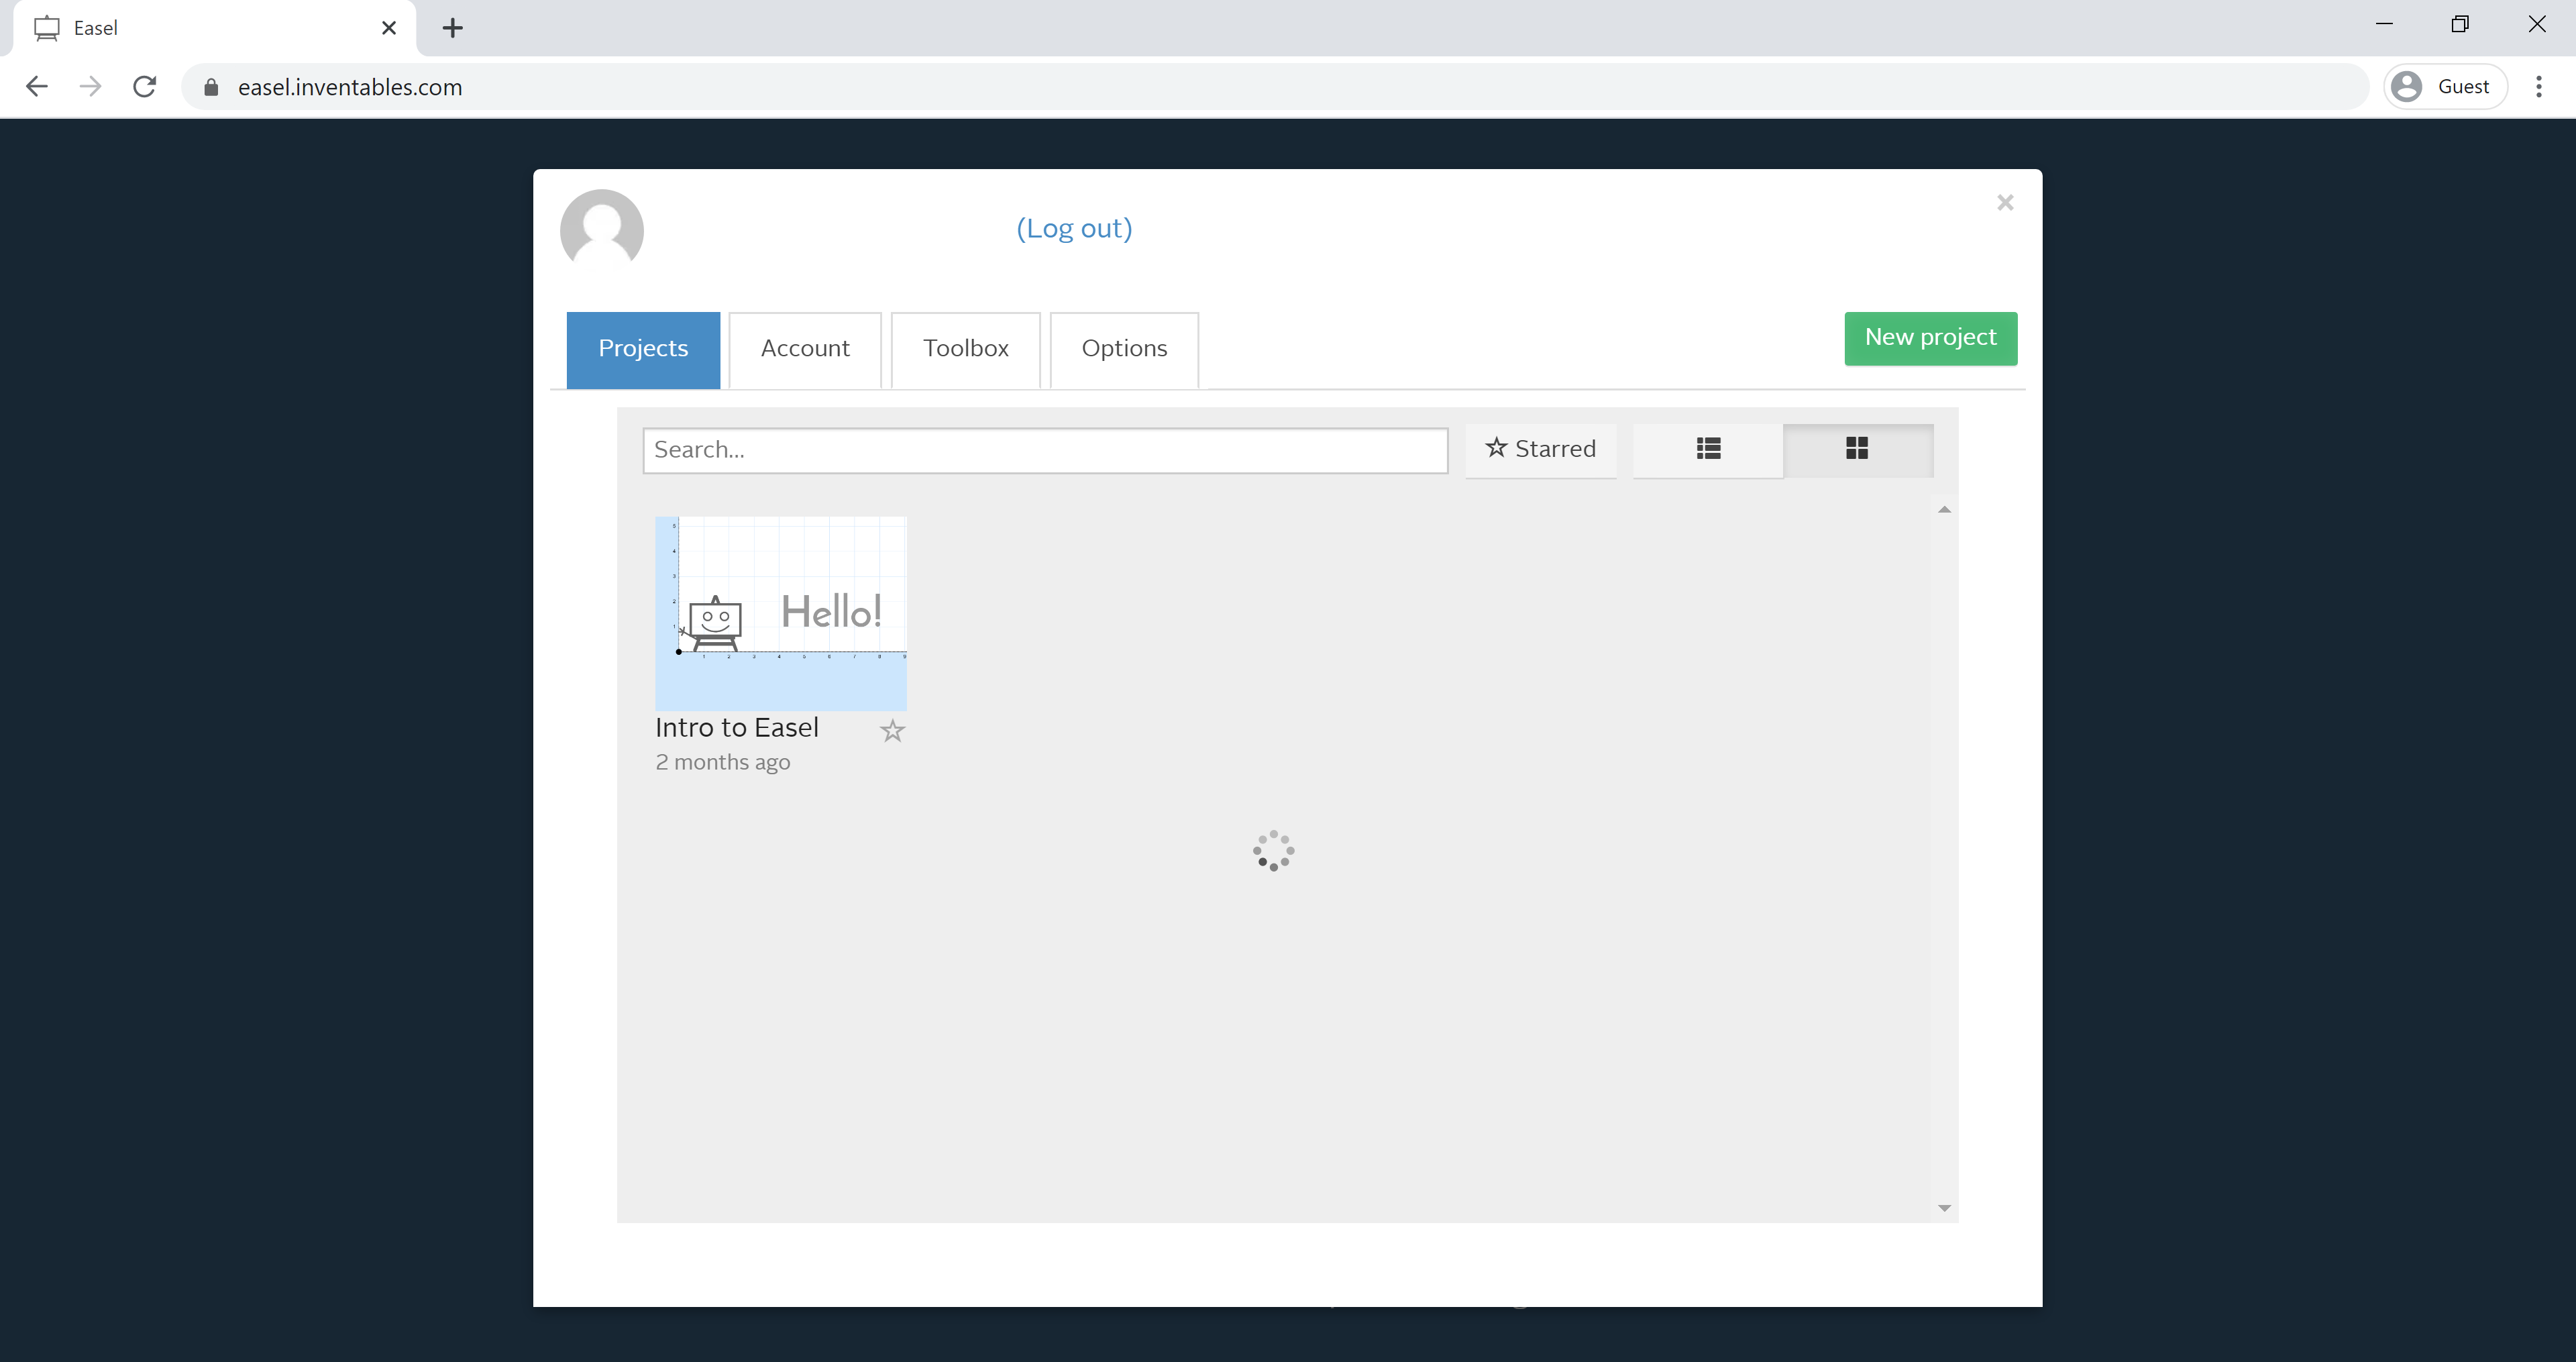
Task: Reload the Easel page
Action: pos(145,87)
